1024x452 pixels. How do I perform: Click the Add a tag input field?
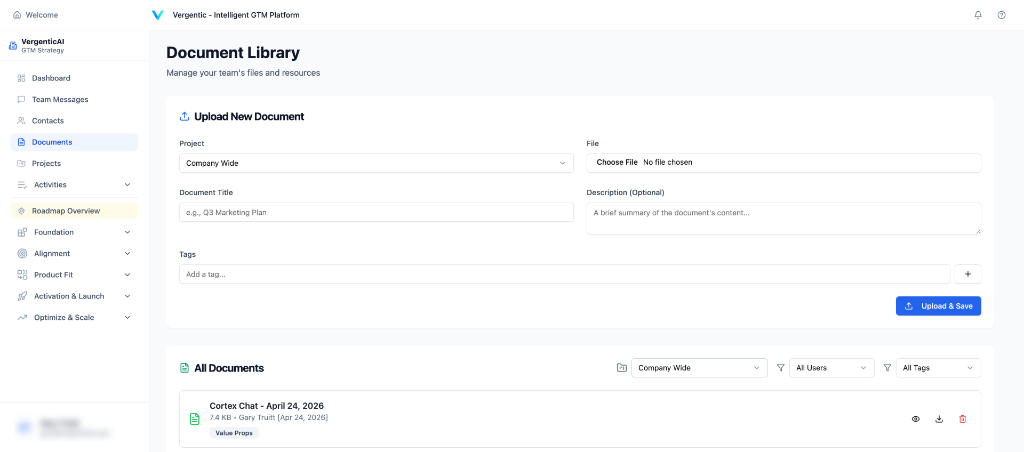pos(565,274)
